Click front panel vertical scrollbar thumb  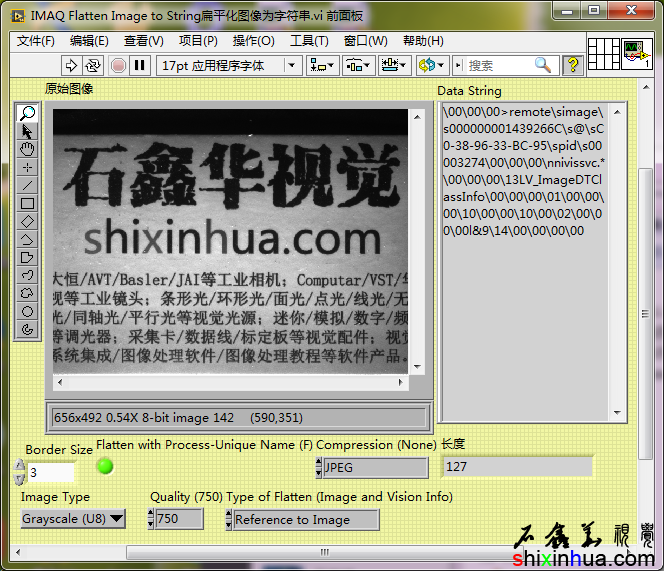(x=645, y=313)
